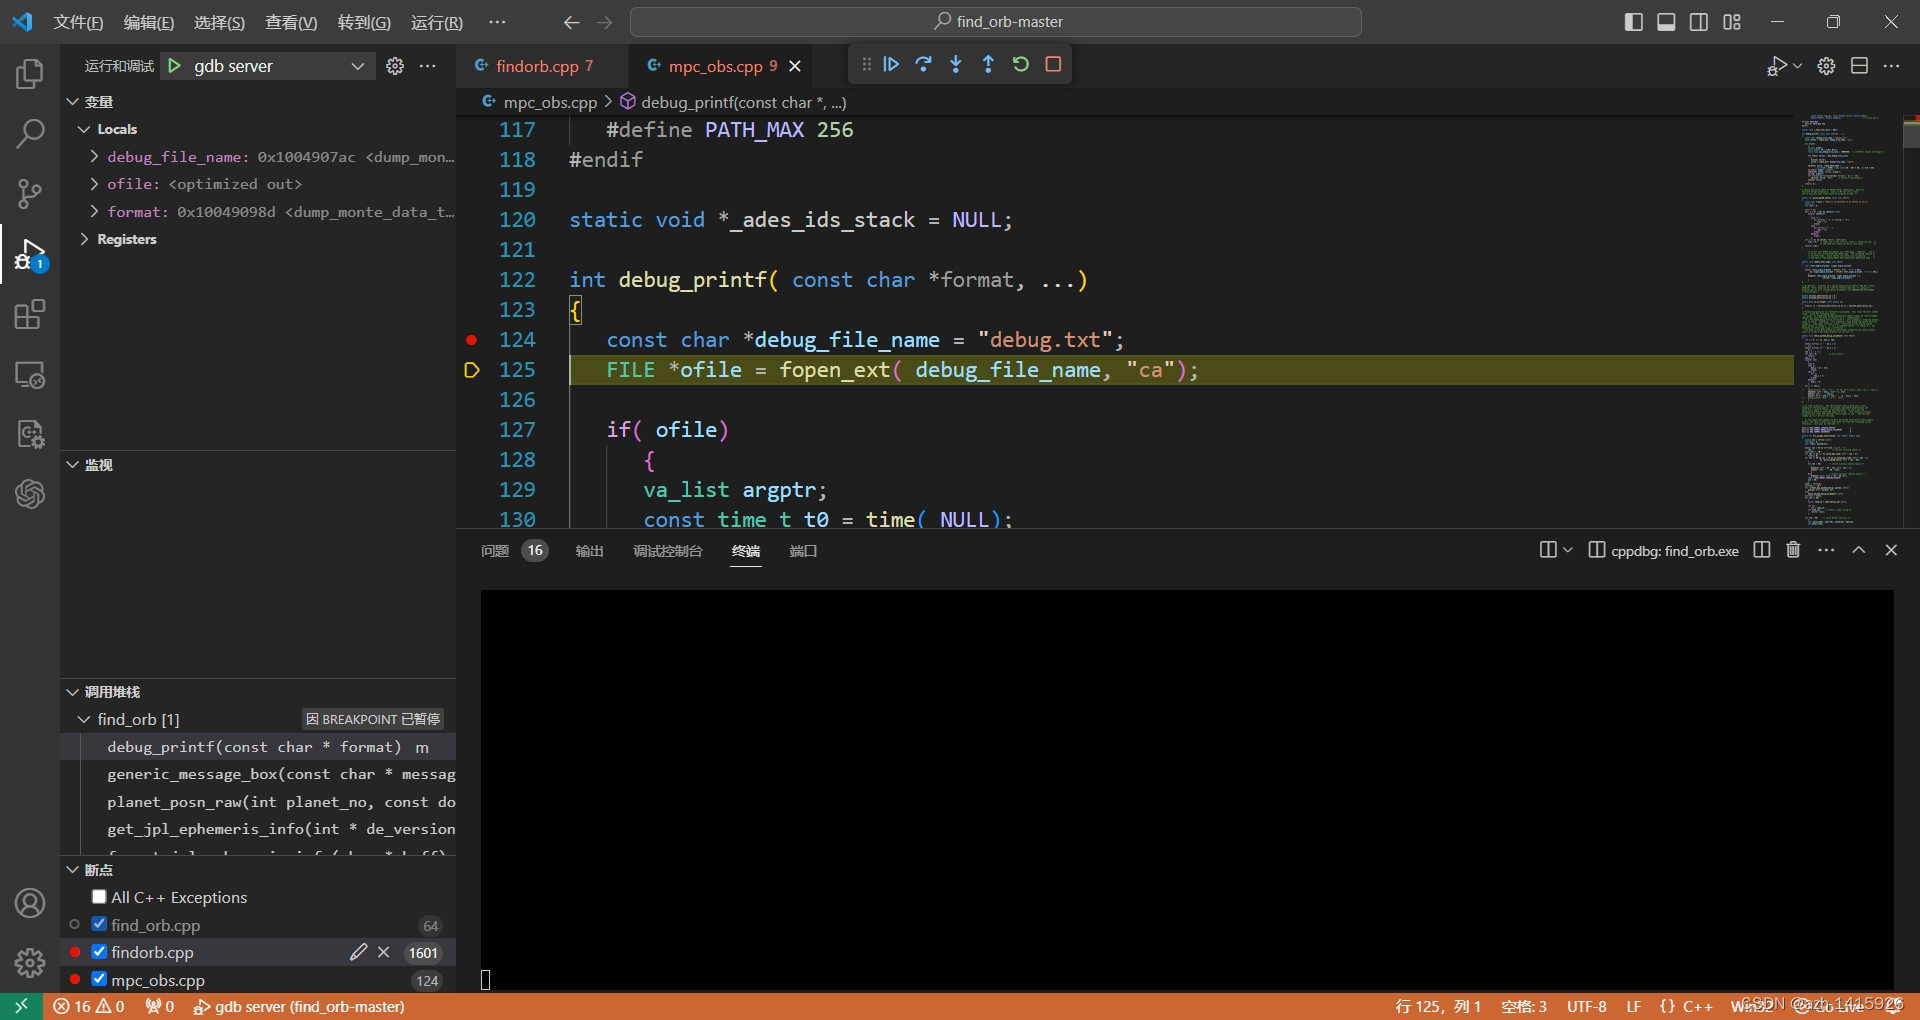Screen dimensions: 1920x1020
Task: Grab the debug toolbar drag handle
Action: [x=866, y=64]
